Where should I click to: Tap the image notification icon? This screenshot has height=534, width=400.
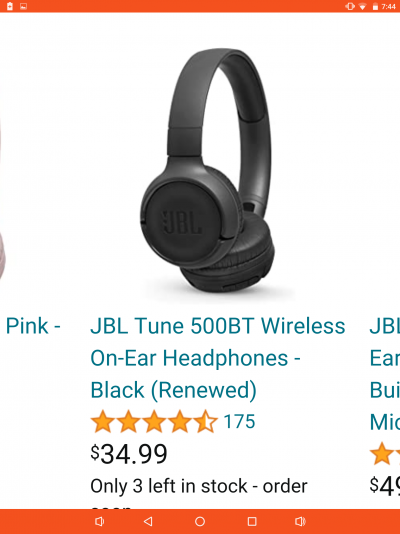[23, 6]
